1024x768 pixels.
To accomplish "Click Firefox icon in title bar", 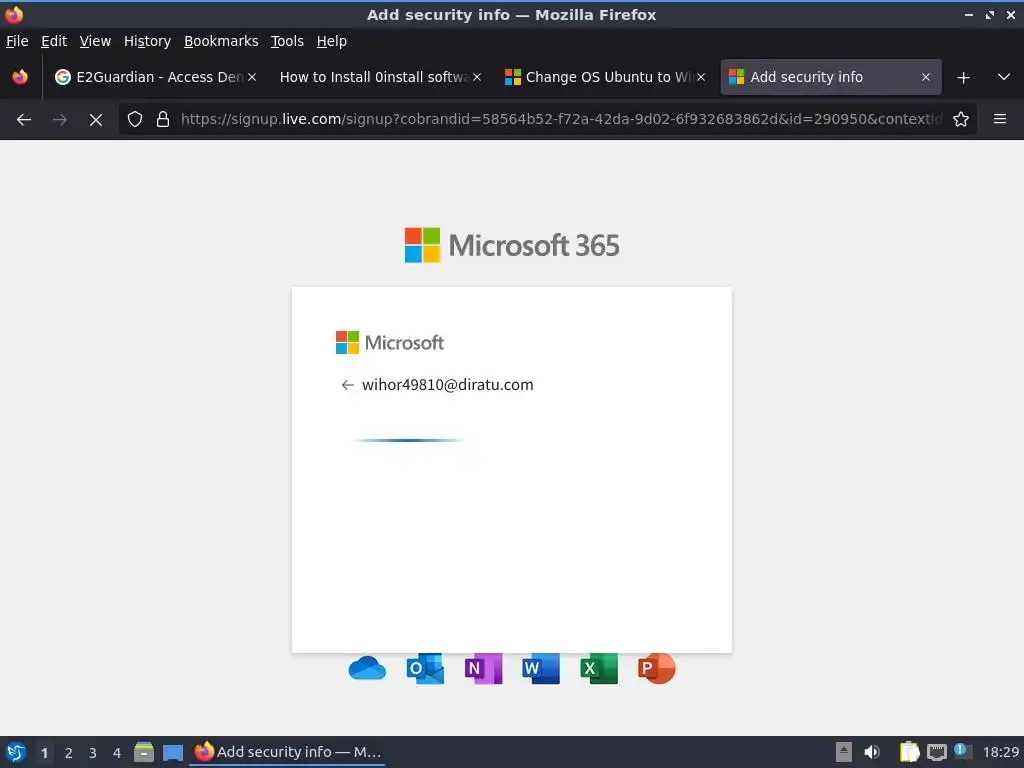I will click(x=14, y=14).
